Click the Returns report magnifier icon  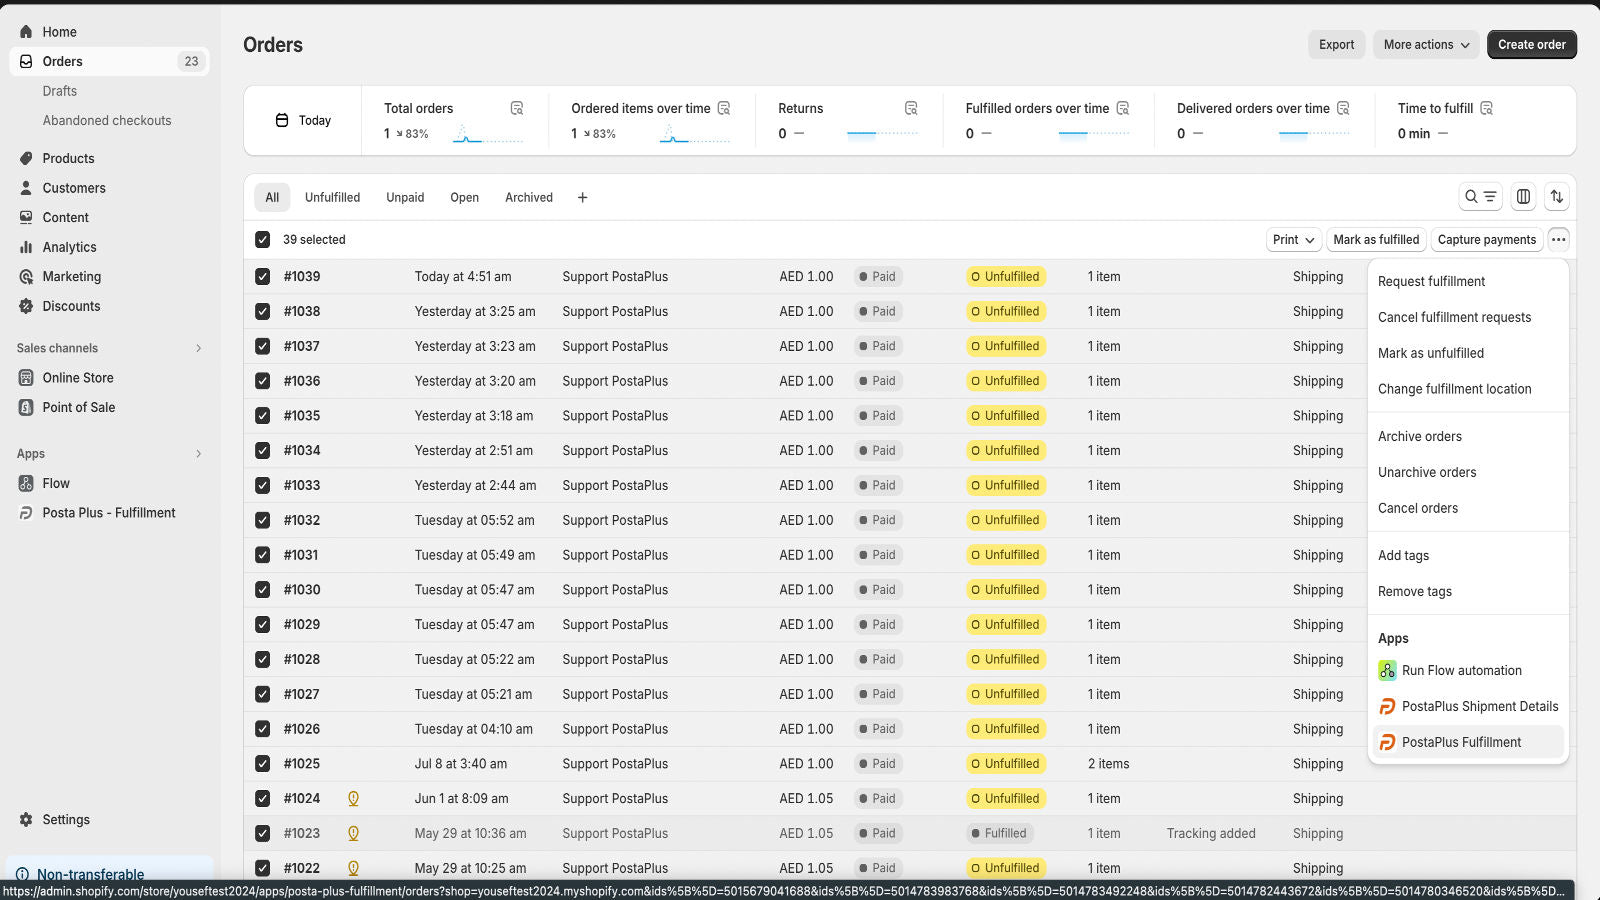click(x=909, y=107)
